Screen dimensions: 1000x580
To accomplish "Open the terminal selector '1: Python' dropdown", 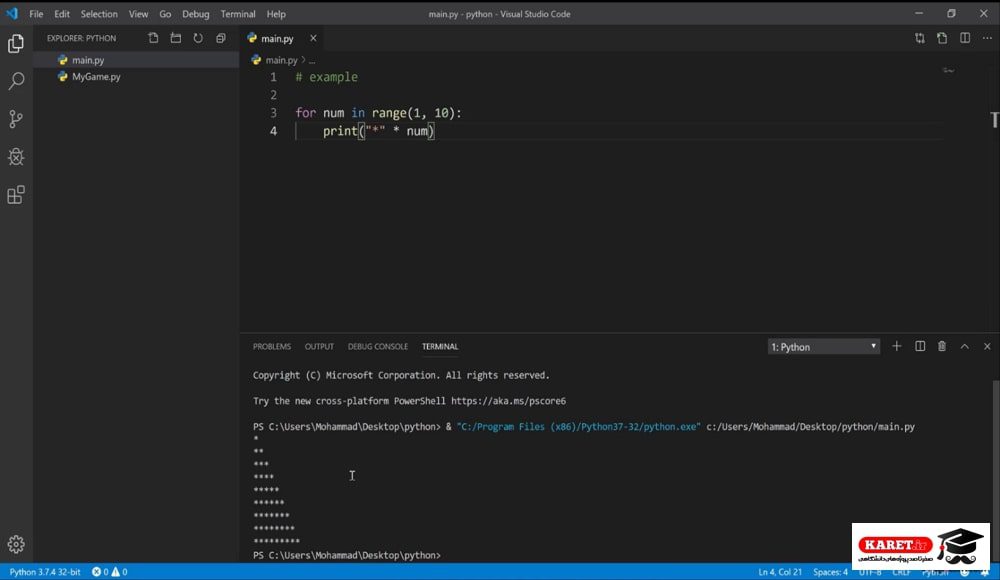I will pos(823,346).
